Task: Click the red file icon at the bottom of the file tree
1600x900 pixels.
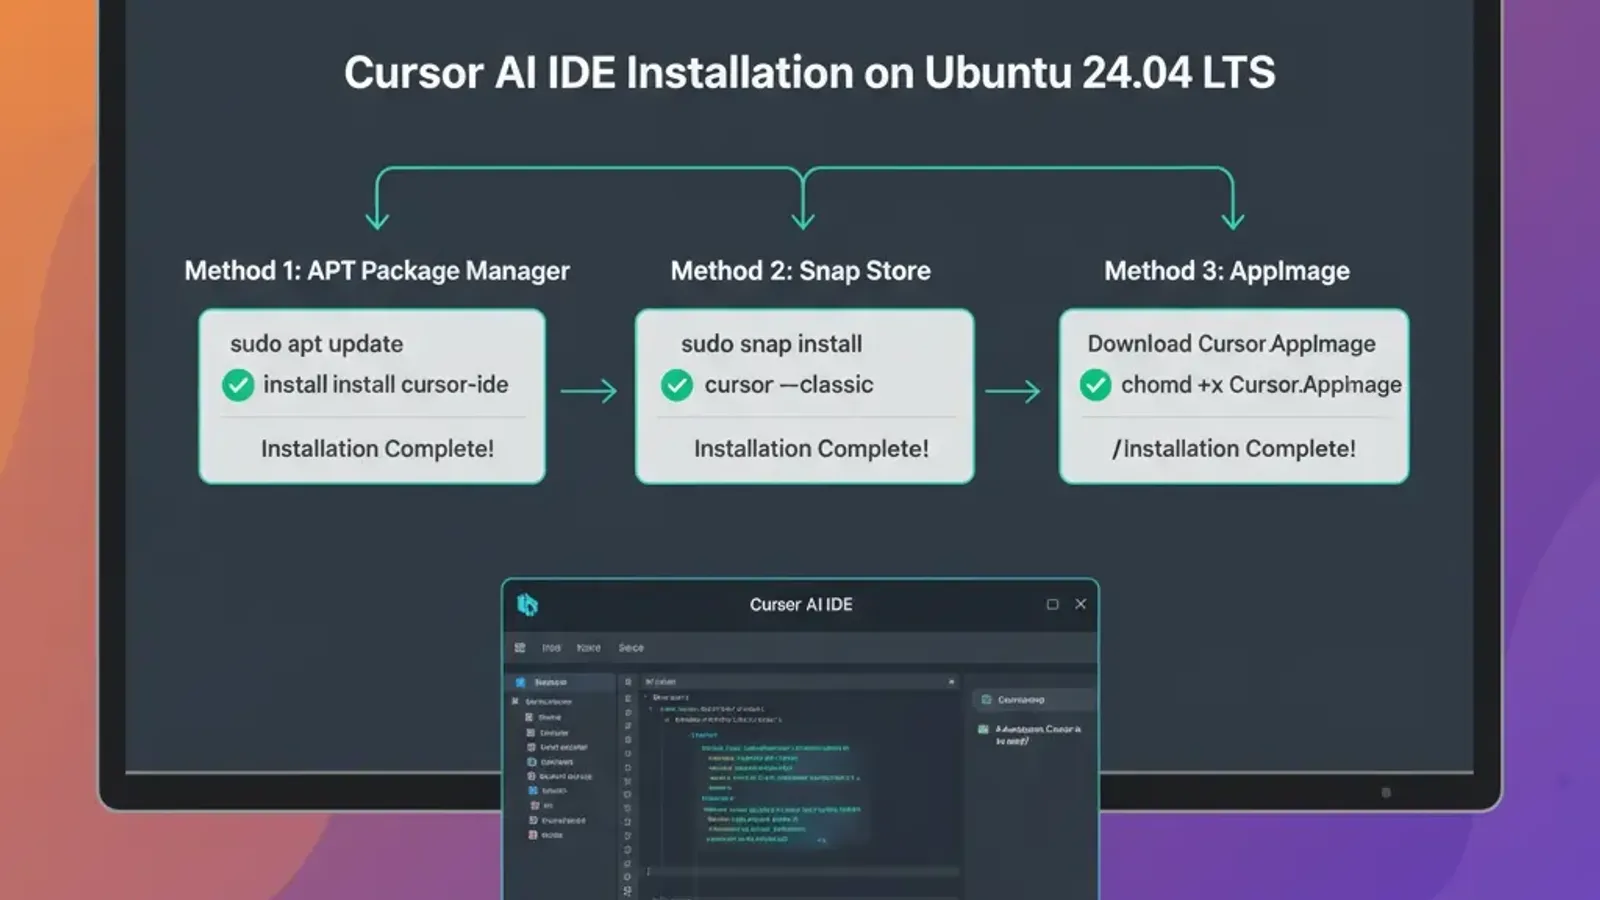Action: (531, 835)
